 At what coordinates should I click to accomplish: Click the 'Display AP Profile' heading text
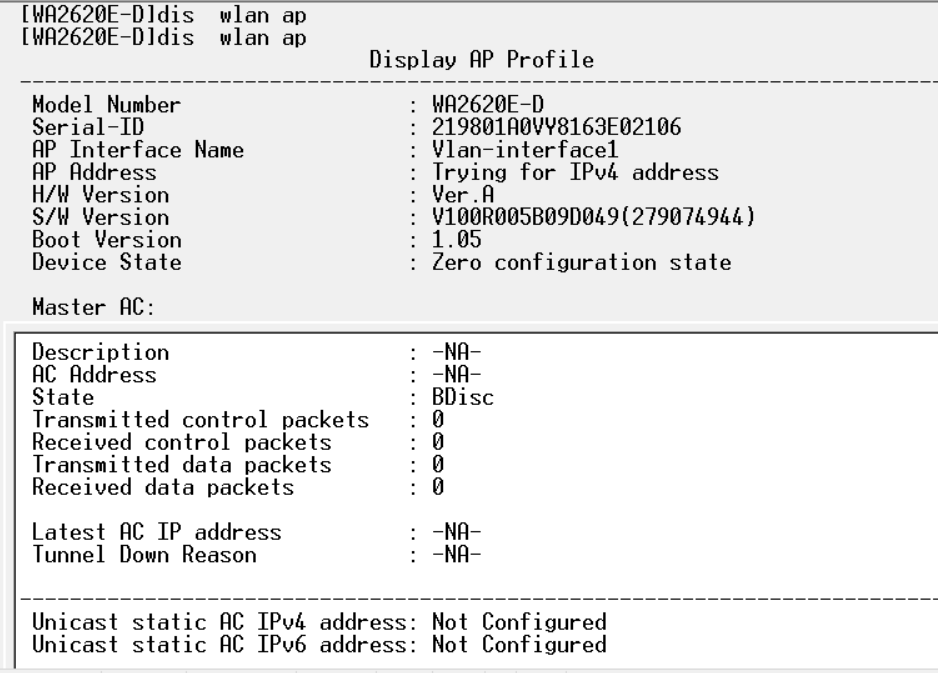481,60
